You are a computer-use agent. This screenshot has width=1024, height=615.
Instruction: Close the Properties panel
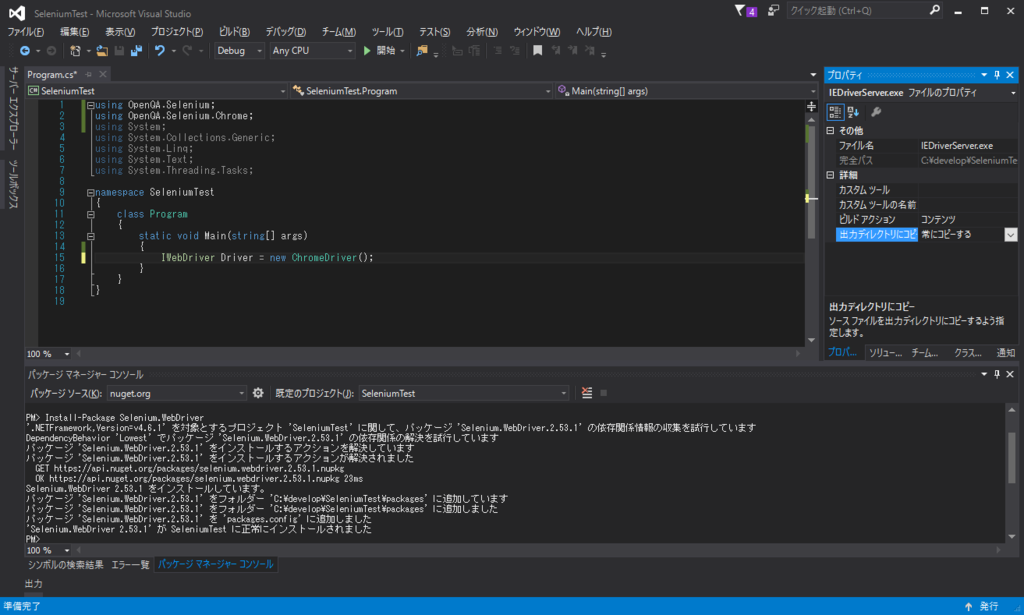[x=1010, y=75]
